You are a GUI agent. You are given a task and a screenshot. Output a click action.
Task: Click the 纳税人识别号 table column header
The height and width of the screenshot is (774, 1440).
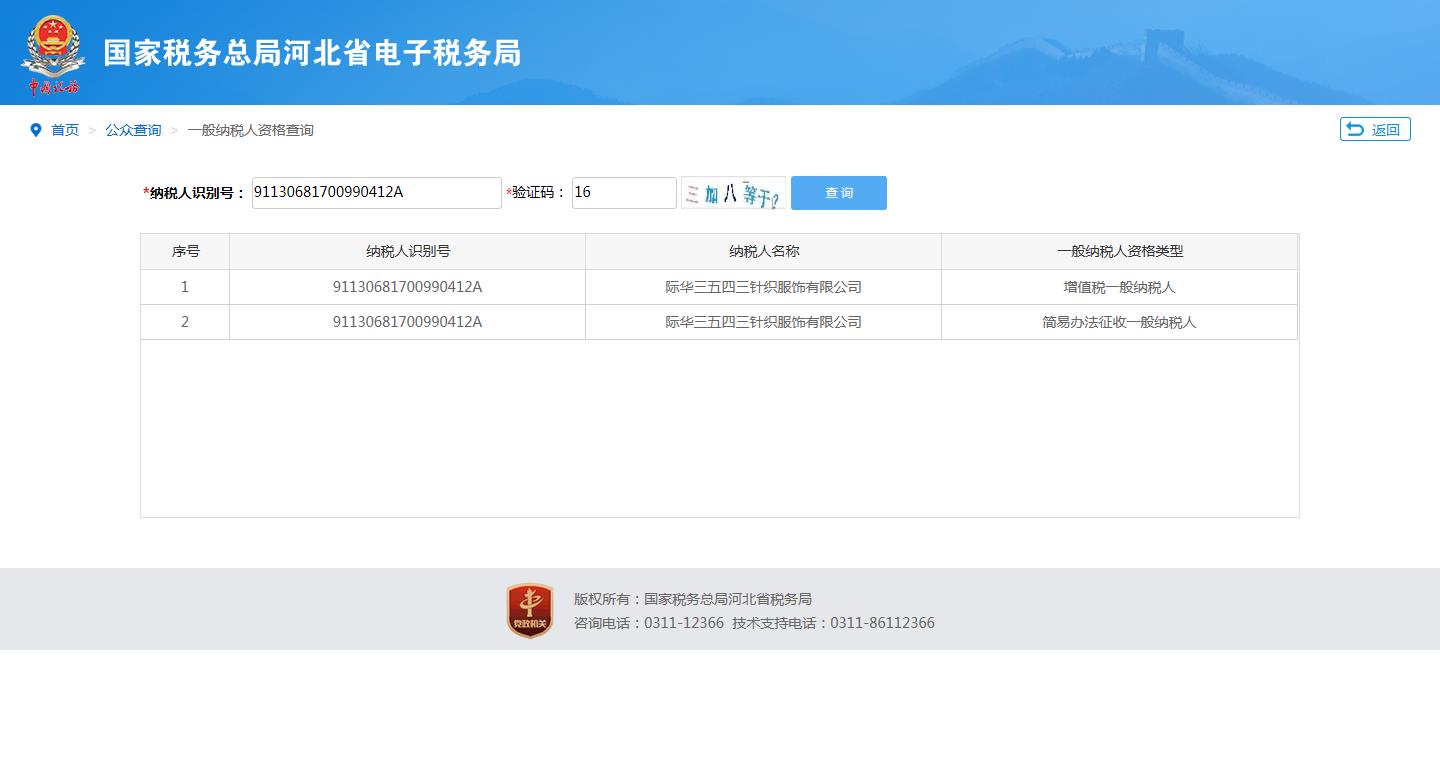[407, 252]
